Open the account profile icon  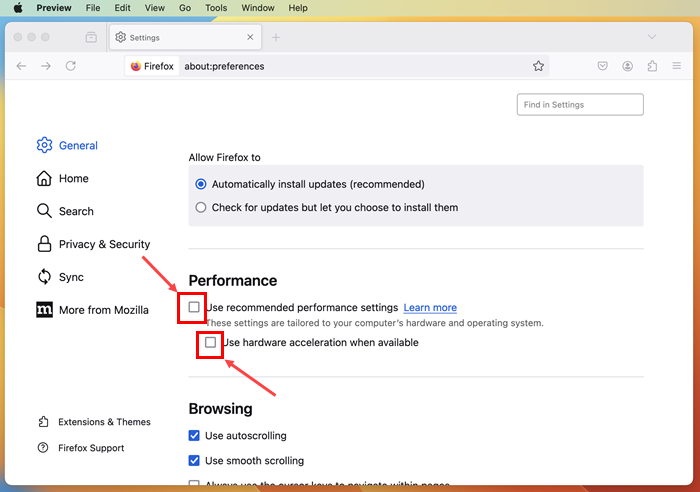pyautogui.click(x=627, y=66)
